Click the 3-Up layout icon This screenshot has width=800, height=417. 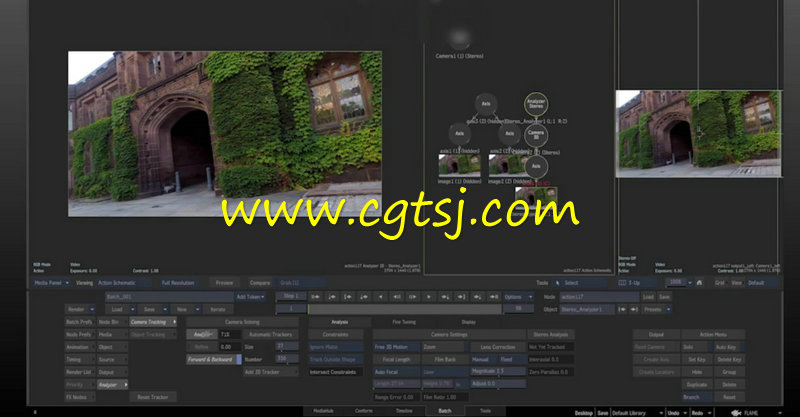click(x=622, y=283)
